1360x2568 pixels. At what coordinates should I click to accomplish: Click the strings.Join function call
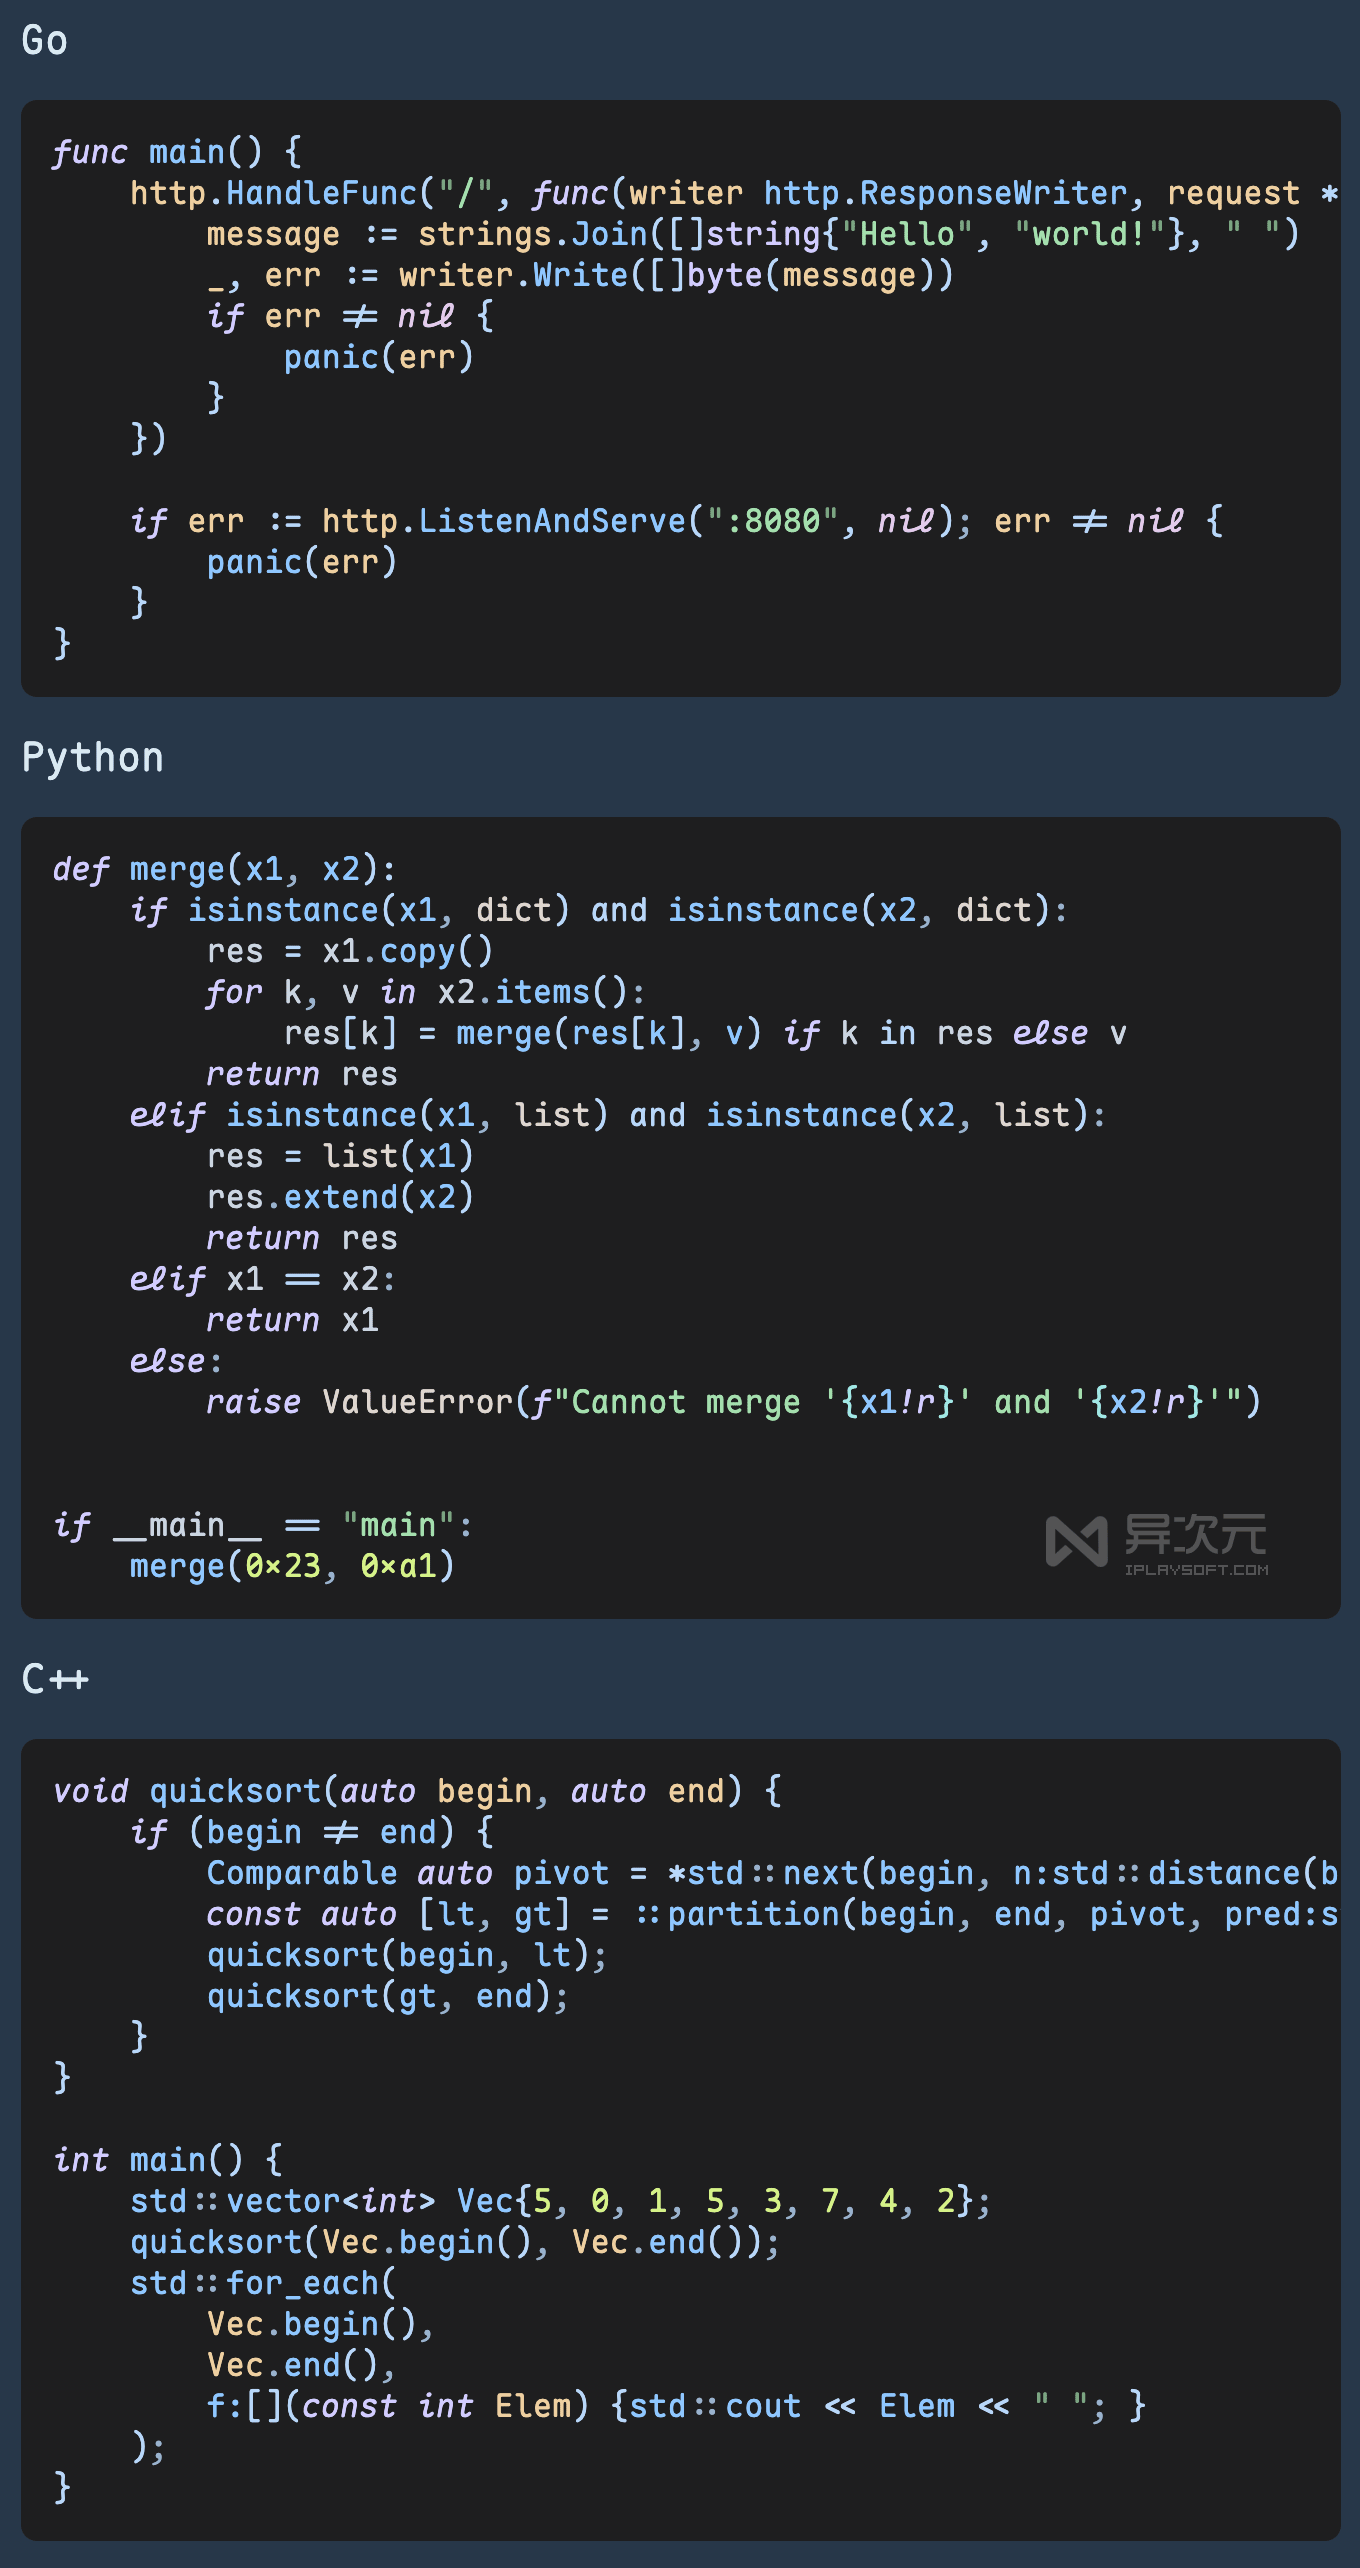532,234
